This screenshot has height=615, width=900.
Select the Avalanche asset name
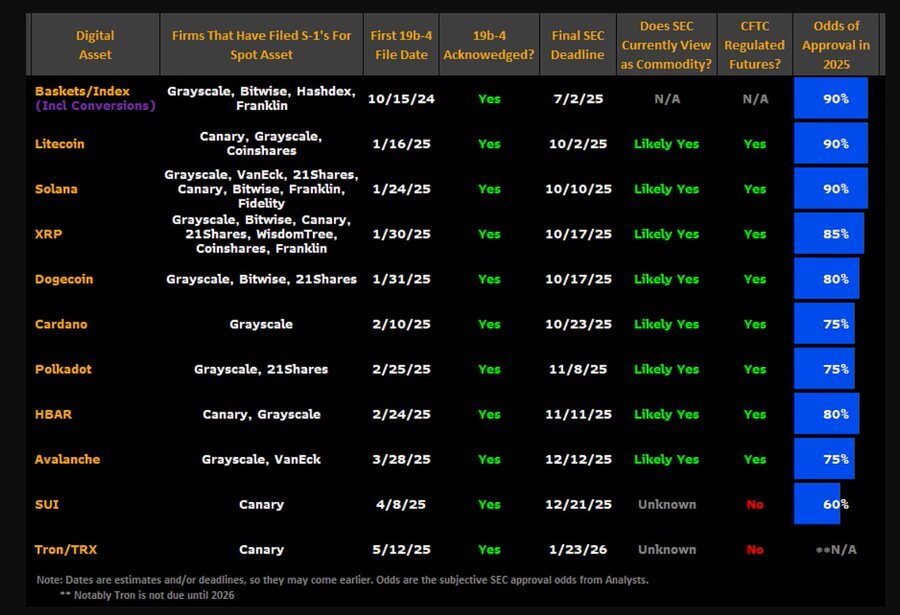67,459
